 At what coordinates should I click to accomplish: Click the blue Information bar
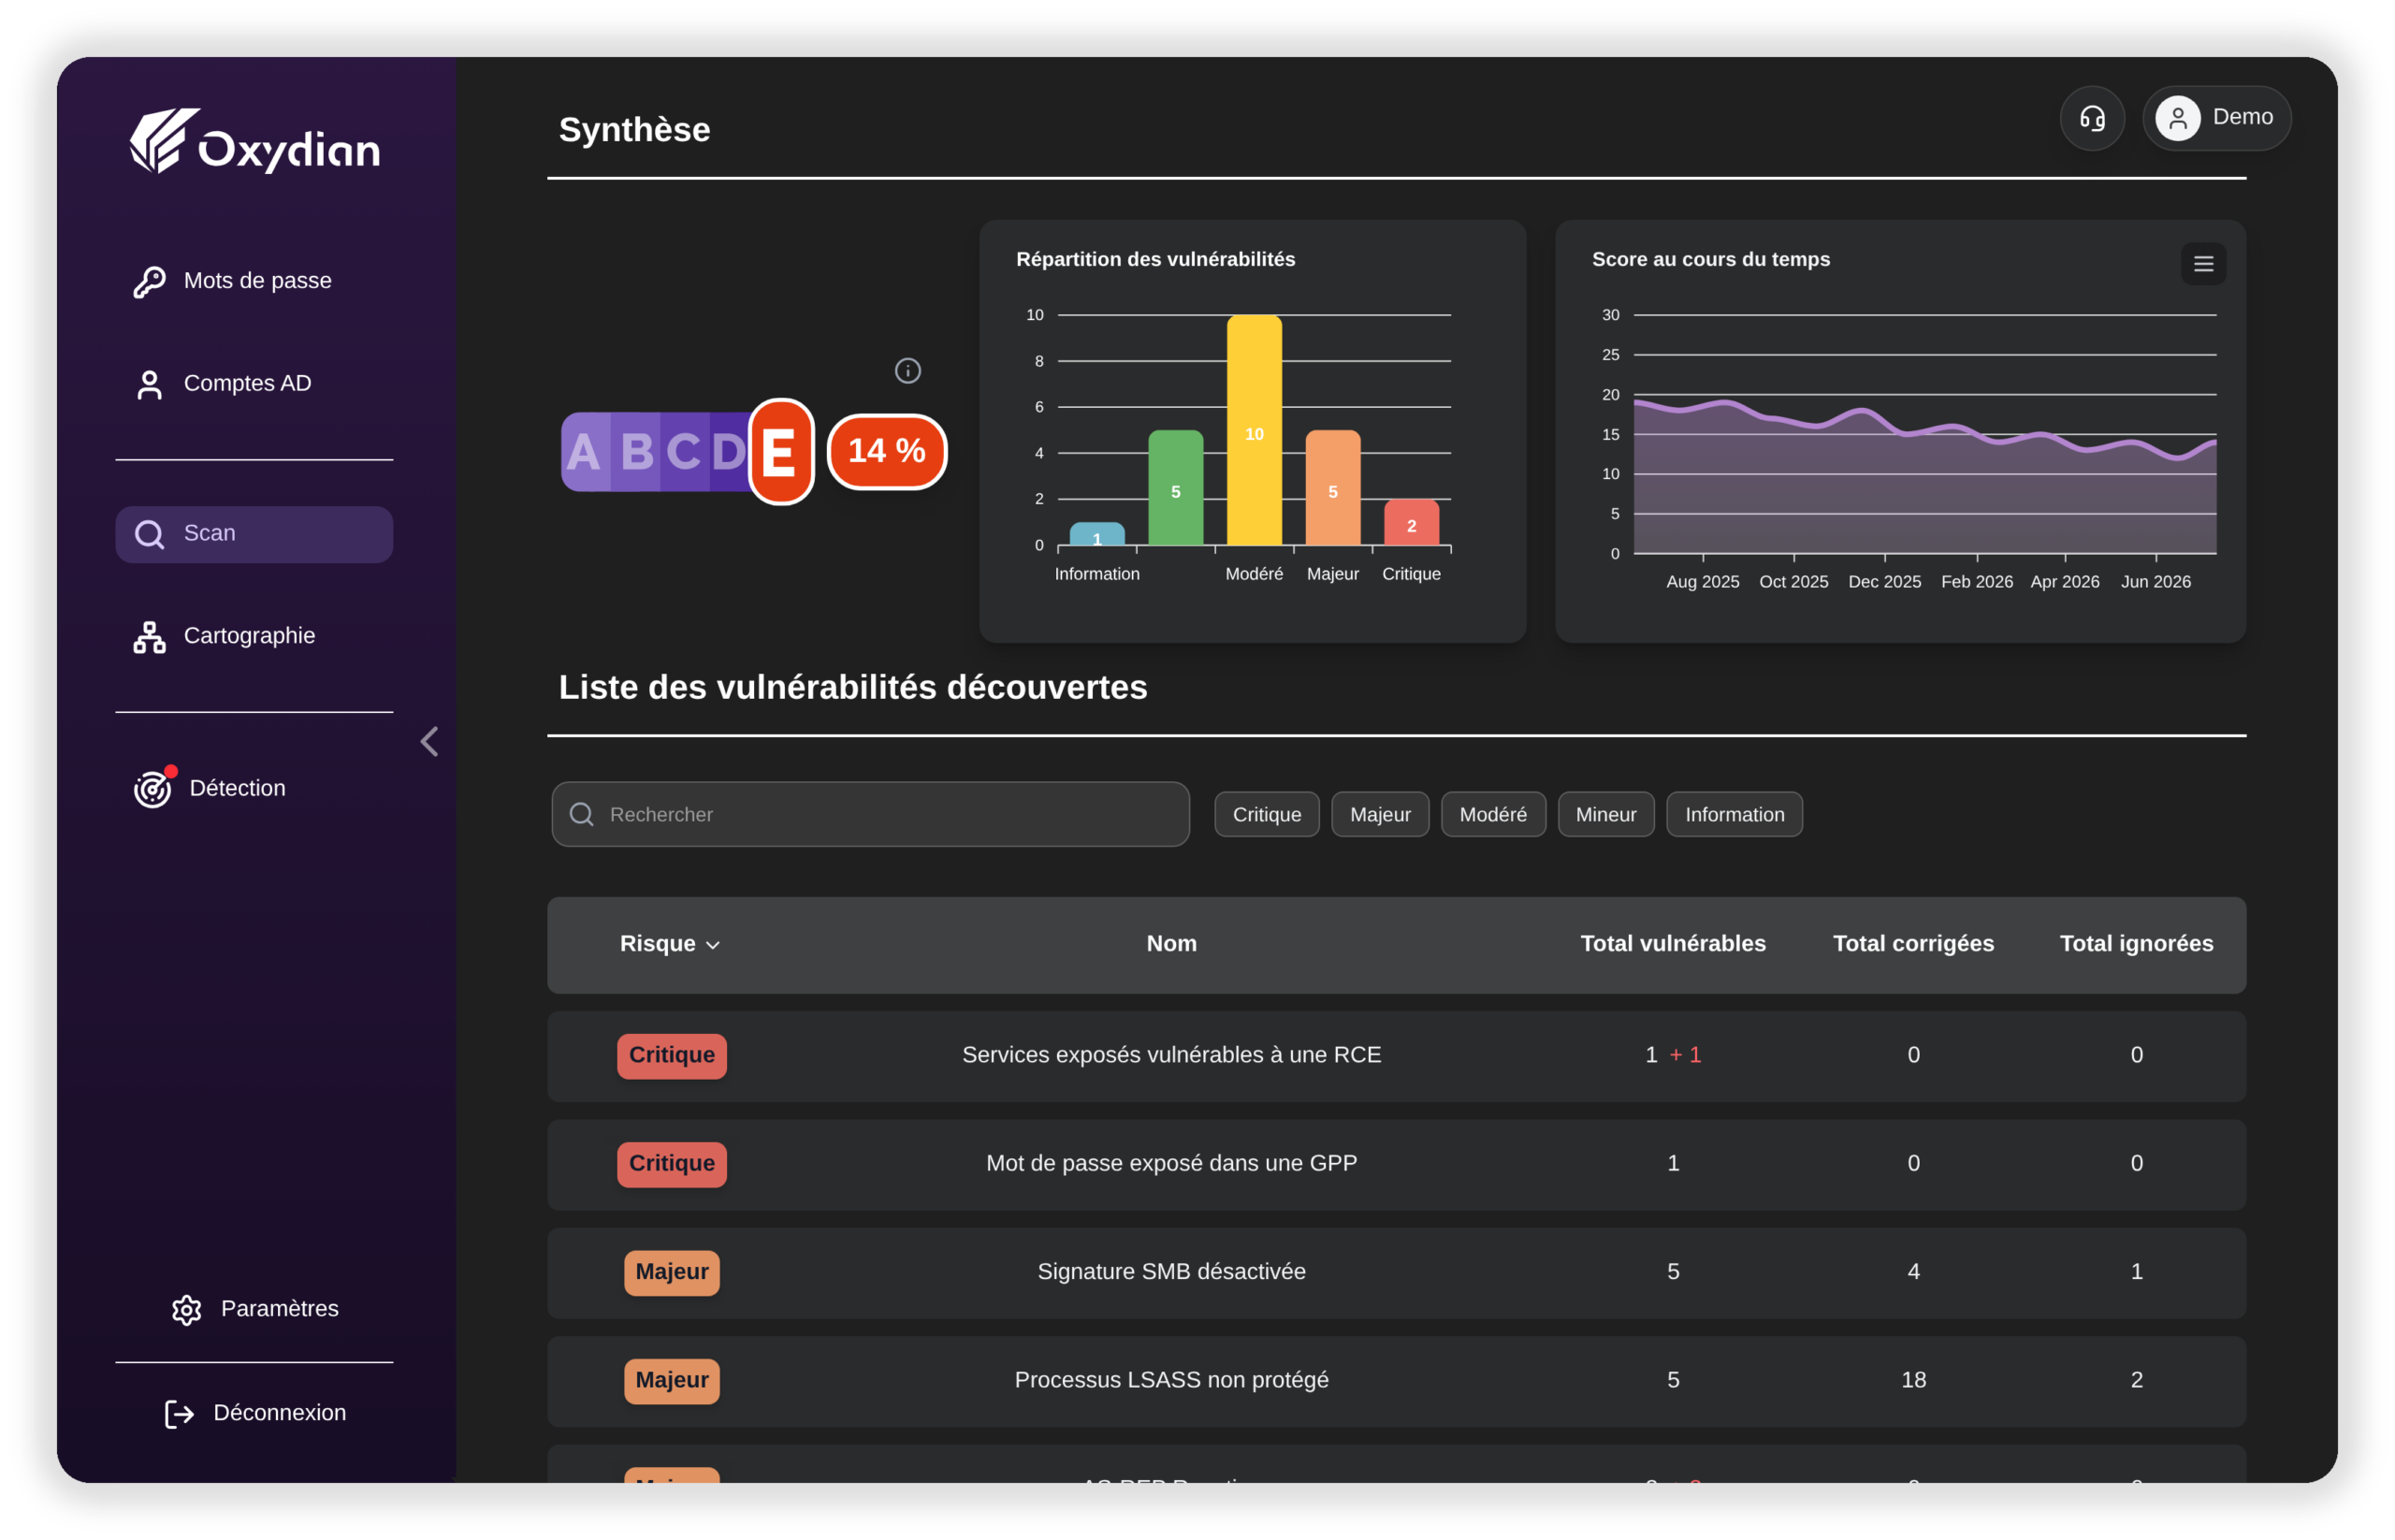(x=1097, y=534)
